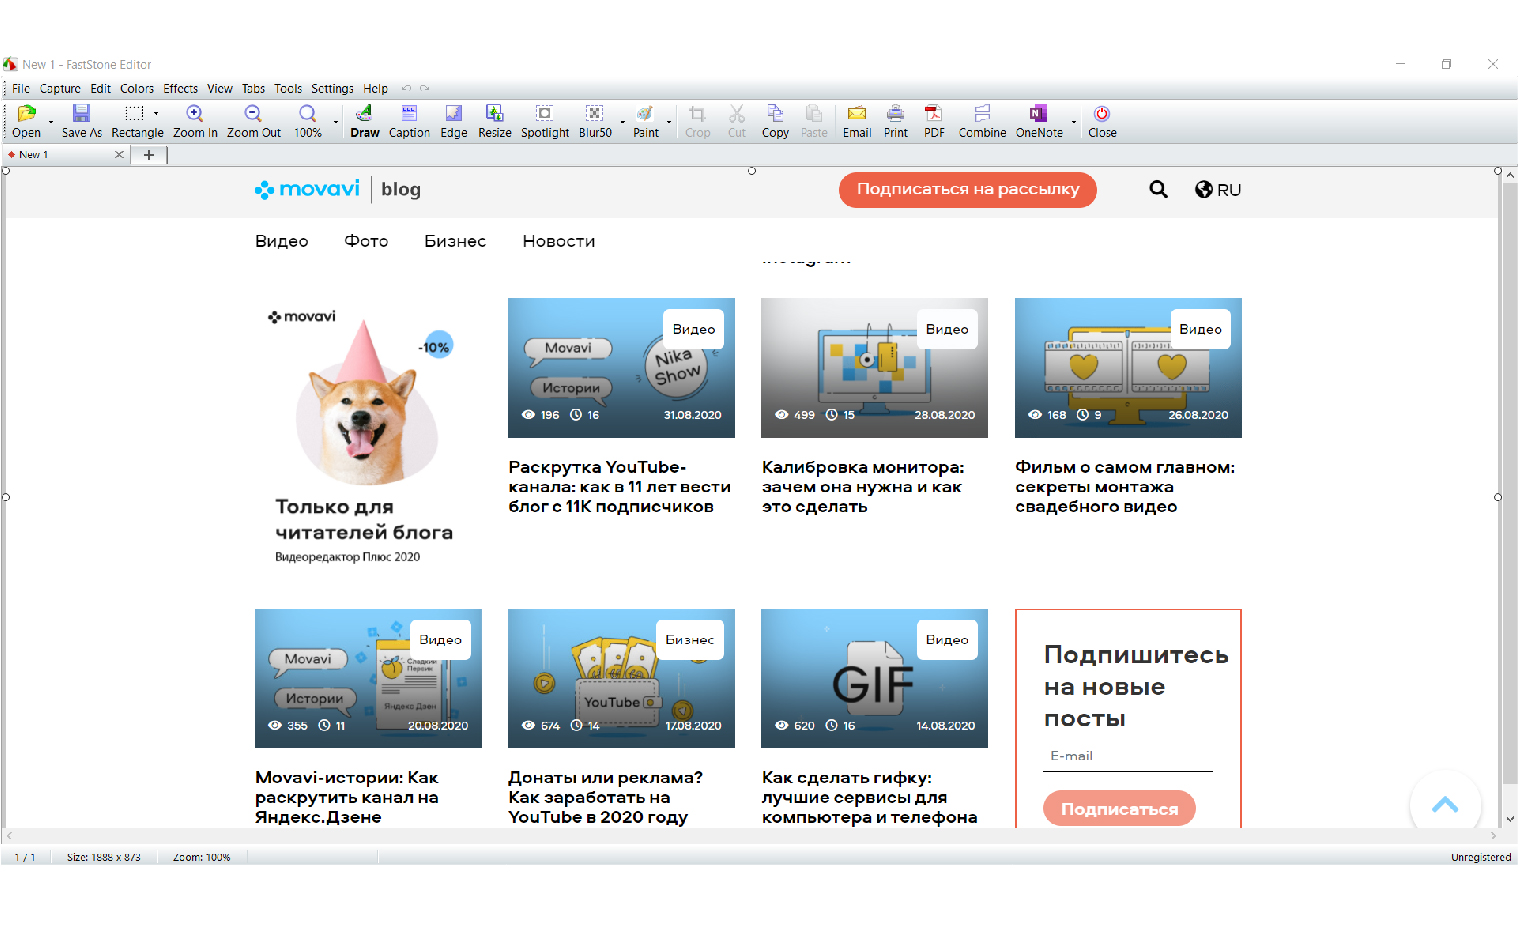Open the Effects menu
This screenshot has height=938, width=1518.
(x=180, y=89)
